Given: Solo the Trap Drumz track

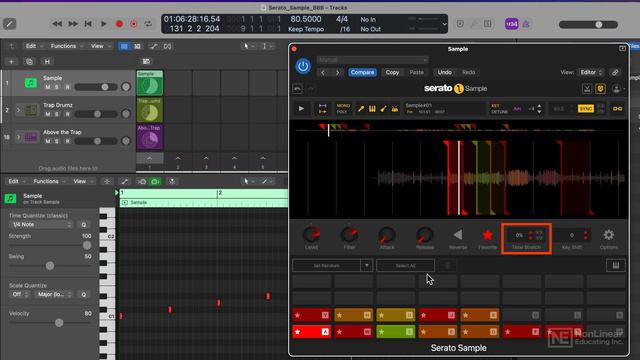Looking at the screenshot, I should click(x=57, y=114).
